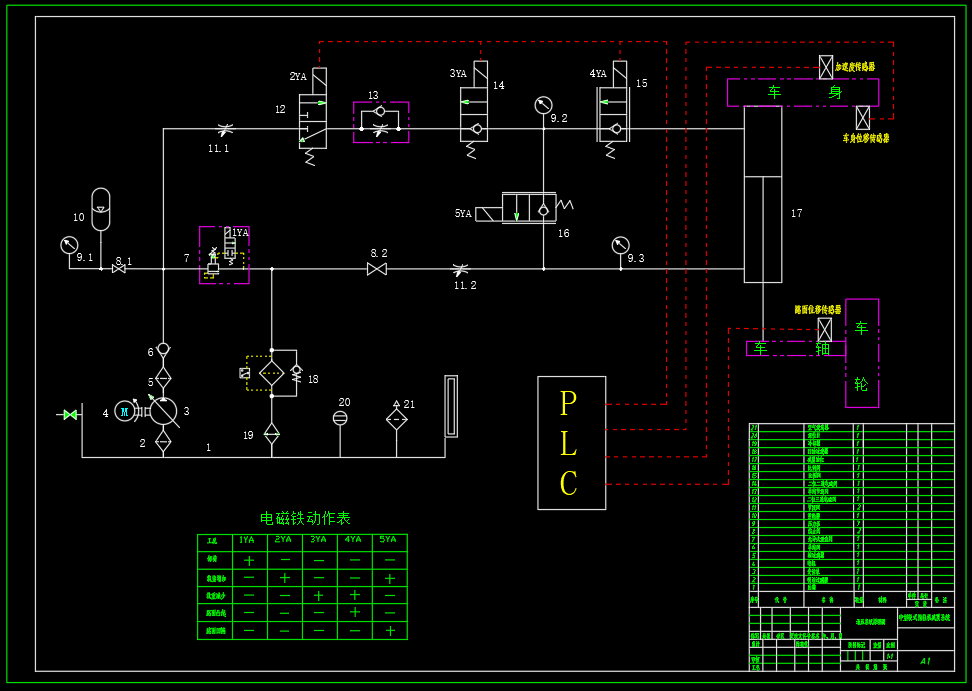
Task: Click the plus sign in the 1YA column
Action: tap(249, 560)
